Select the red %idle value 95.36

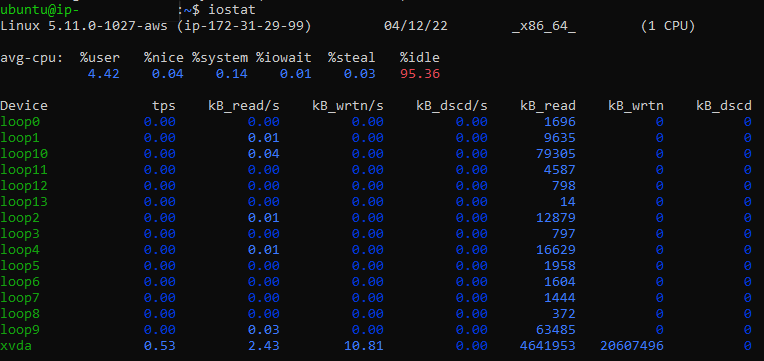pyautogui.click(x=420, y=74)
